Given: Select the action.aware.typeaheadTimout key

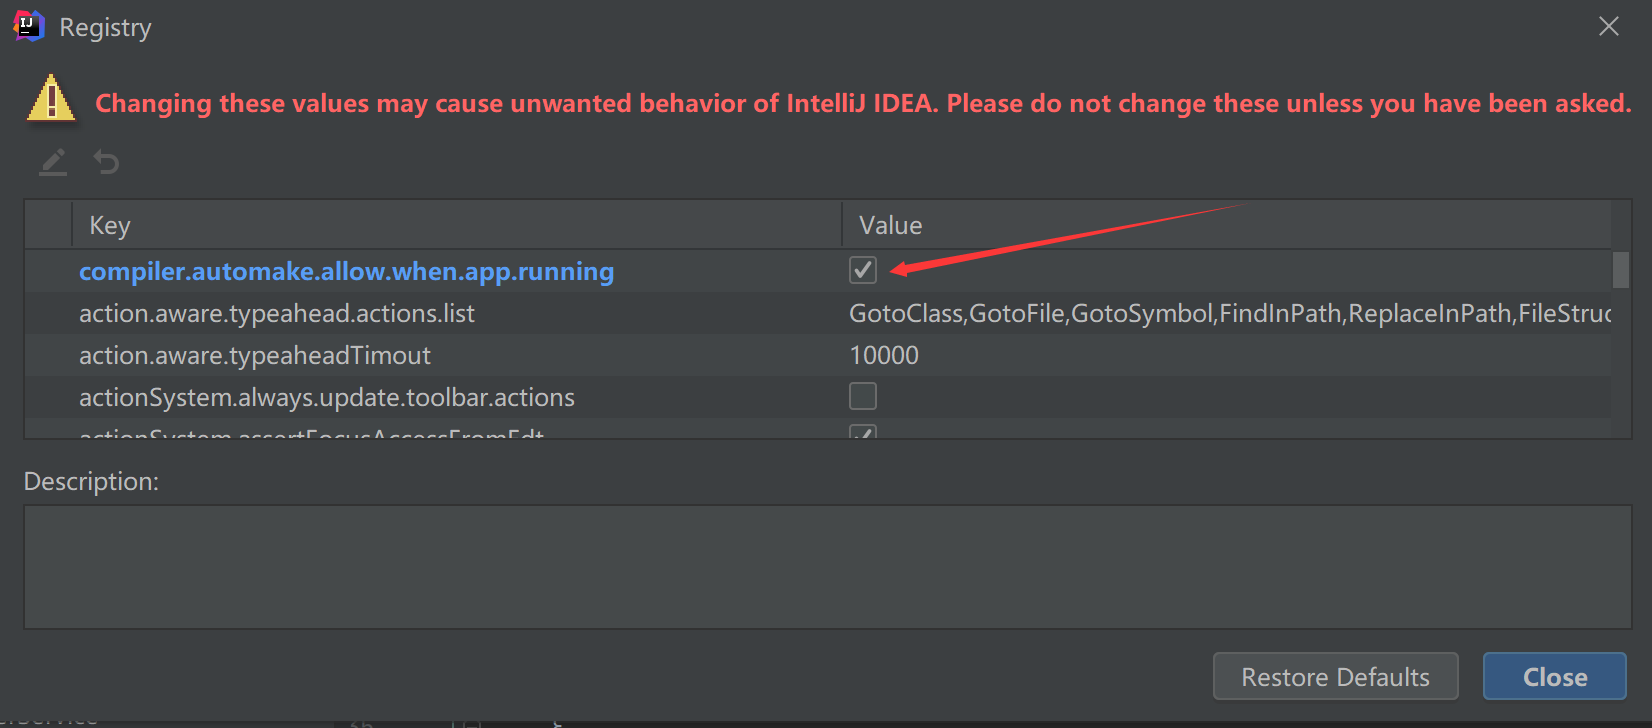Looking at the screenshot, I should (x=255, y=355).
